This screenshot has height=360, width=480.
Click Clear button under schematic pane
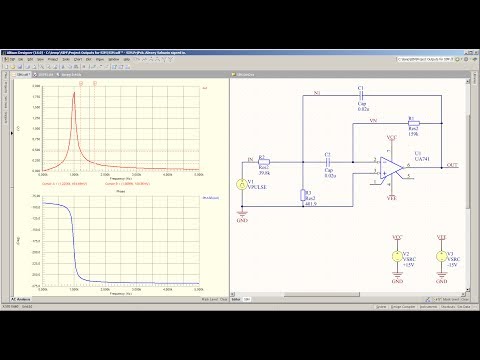[465, 299]
